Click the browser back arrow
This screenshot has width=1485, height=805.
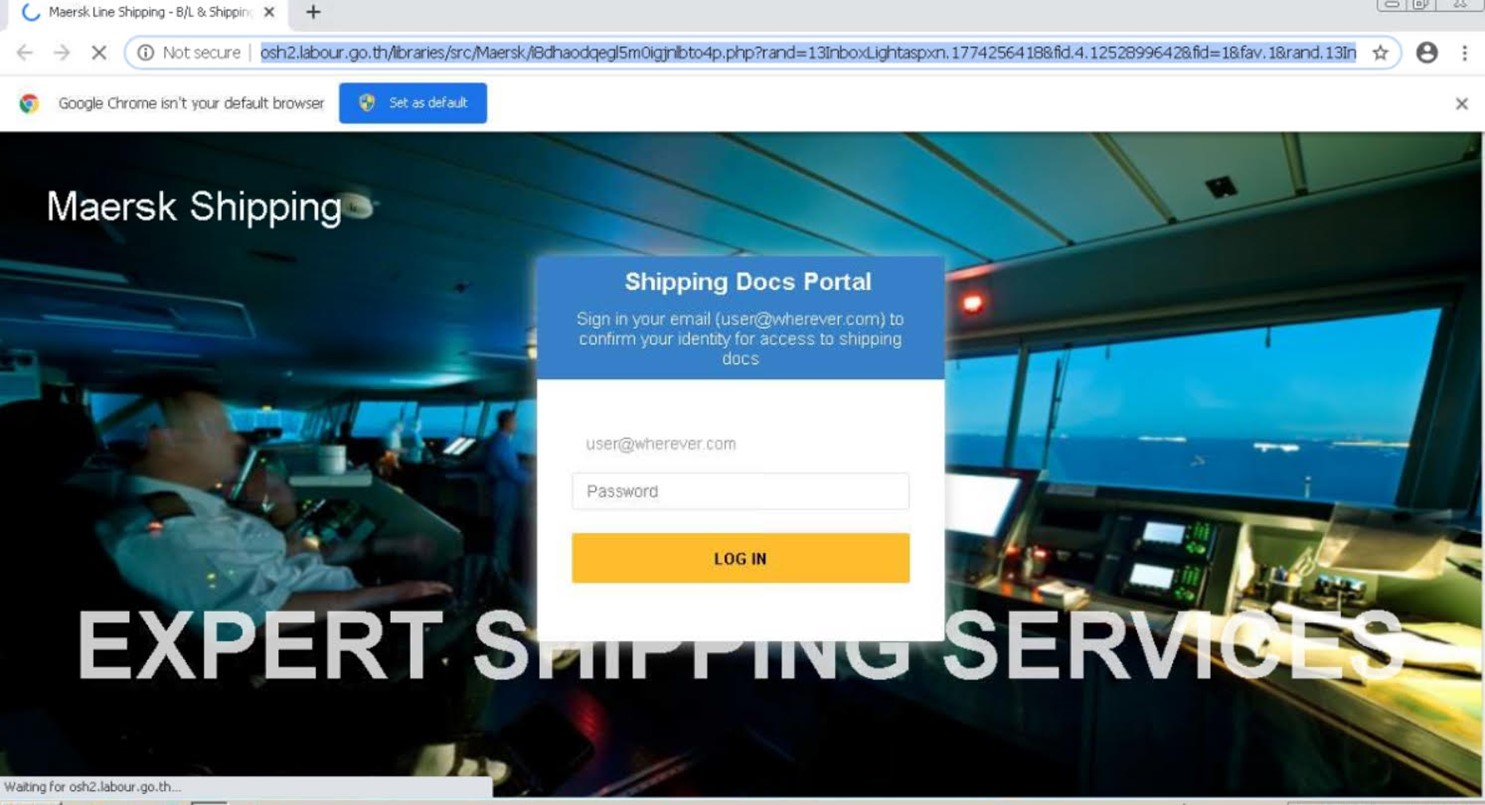25,53
